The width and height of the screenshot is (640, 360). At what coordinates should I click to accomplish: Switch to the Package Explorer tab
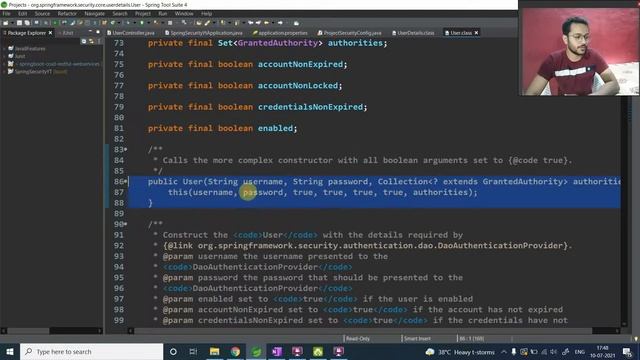(x=27, y=33)
